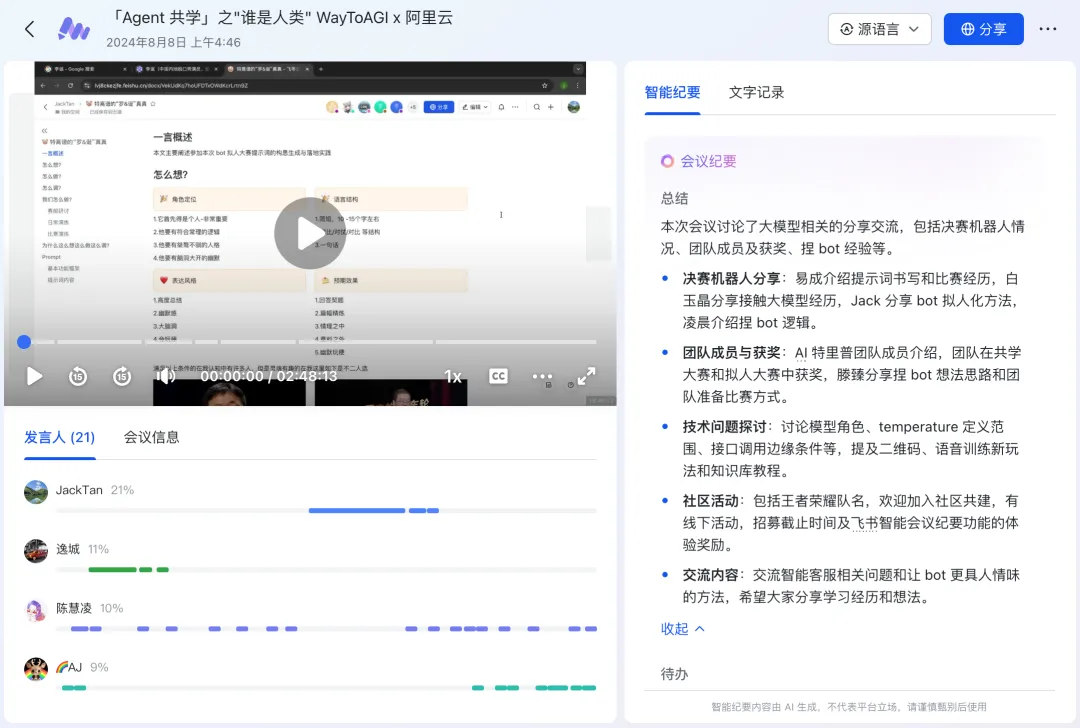1080x728 pixels.
Task: Select the speaker name "AJ"
Action: [69, 668]
